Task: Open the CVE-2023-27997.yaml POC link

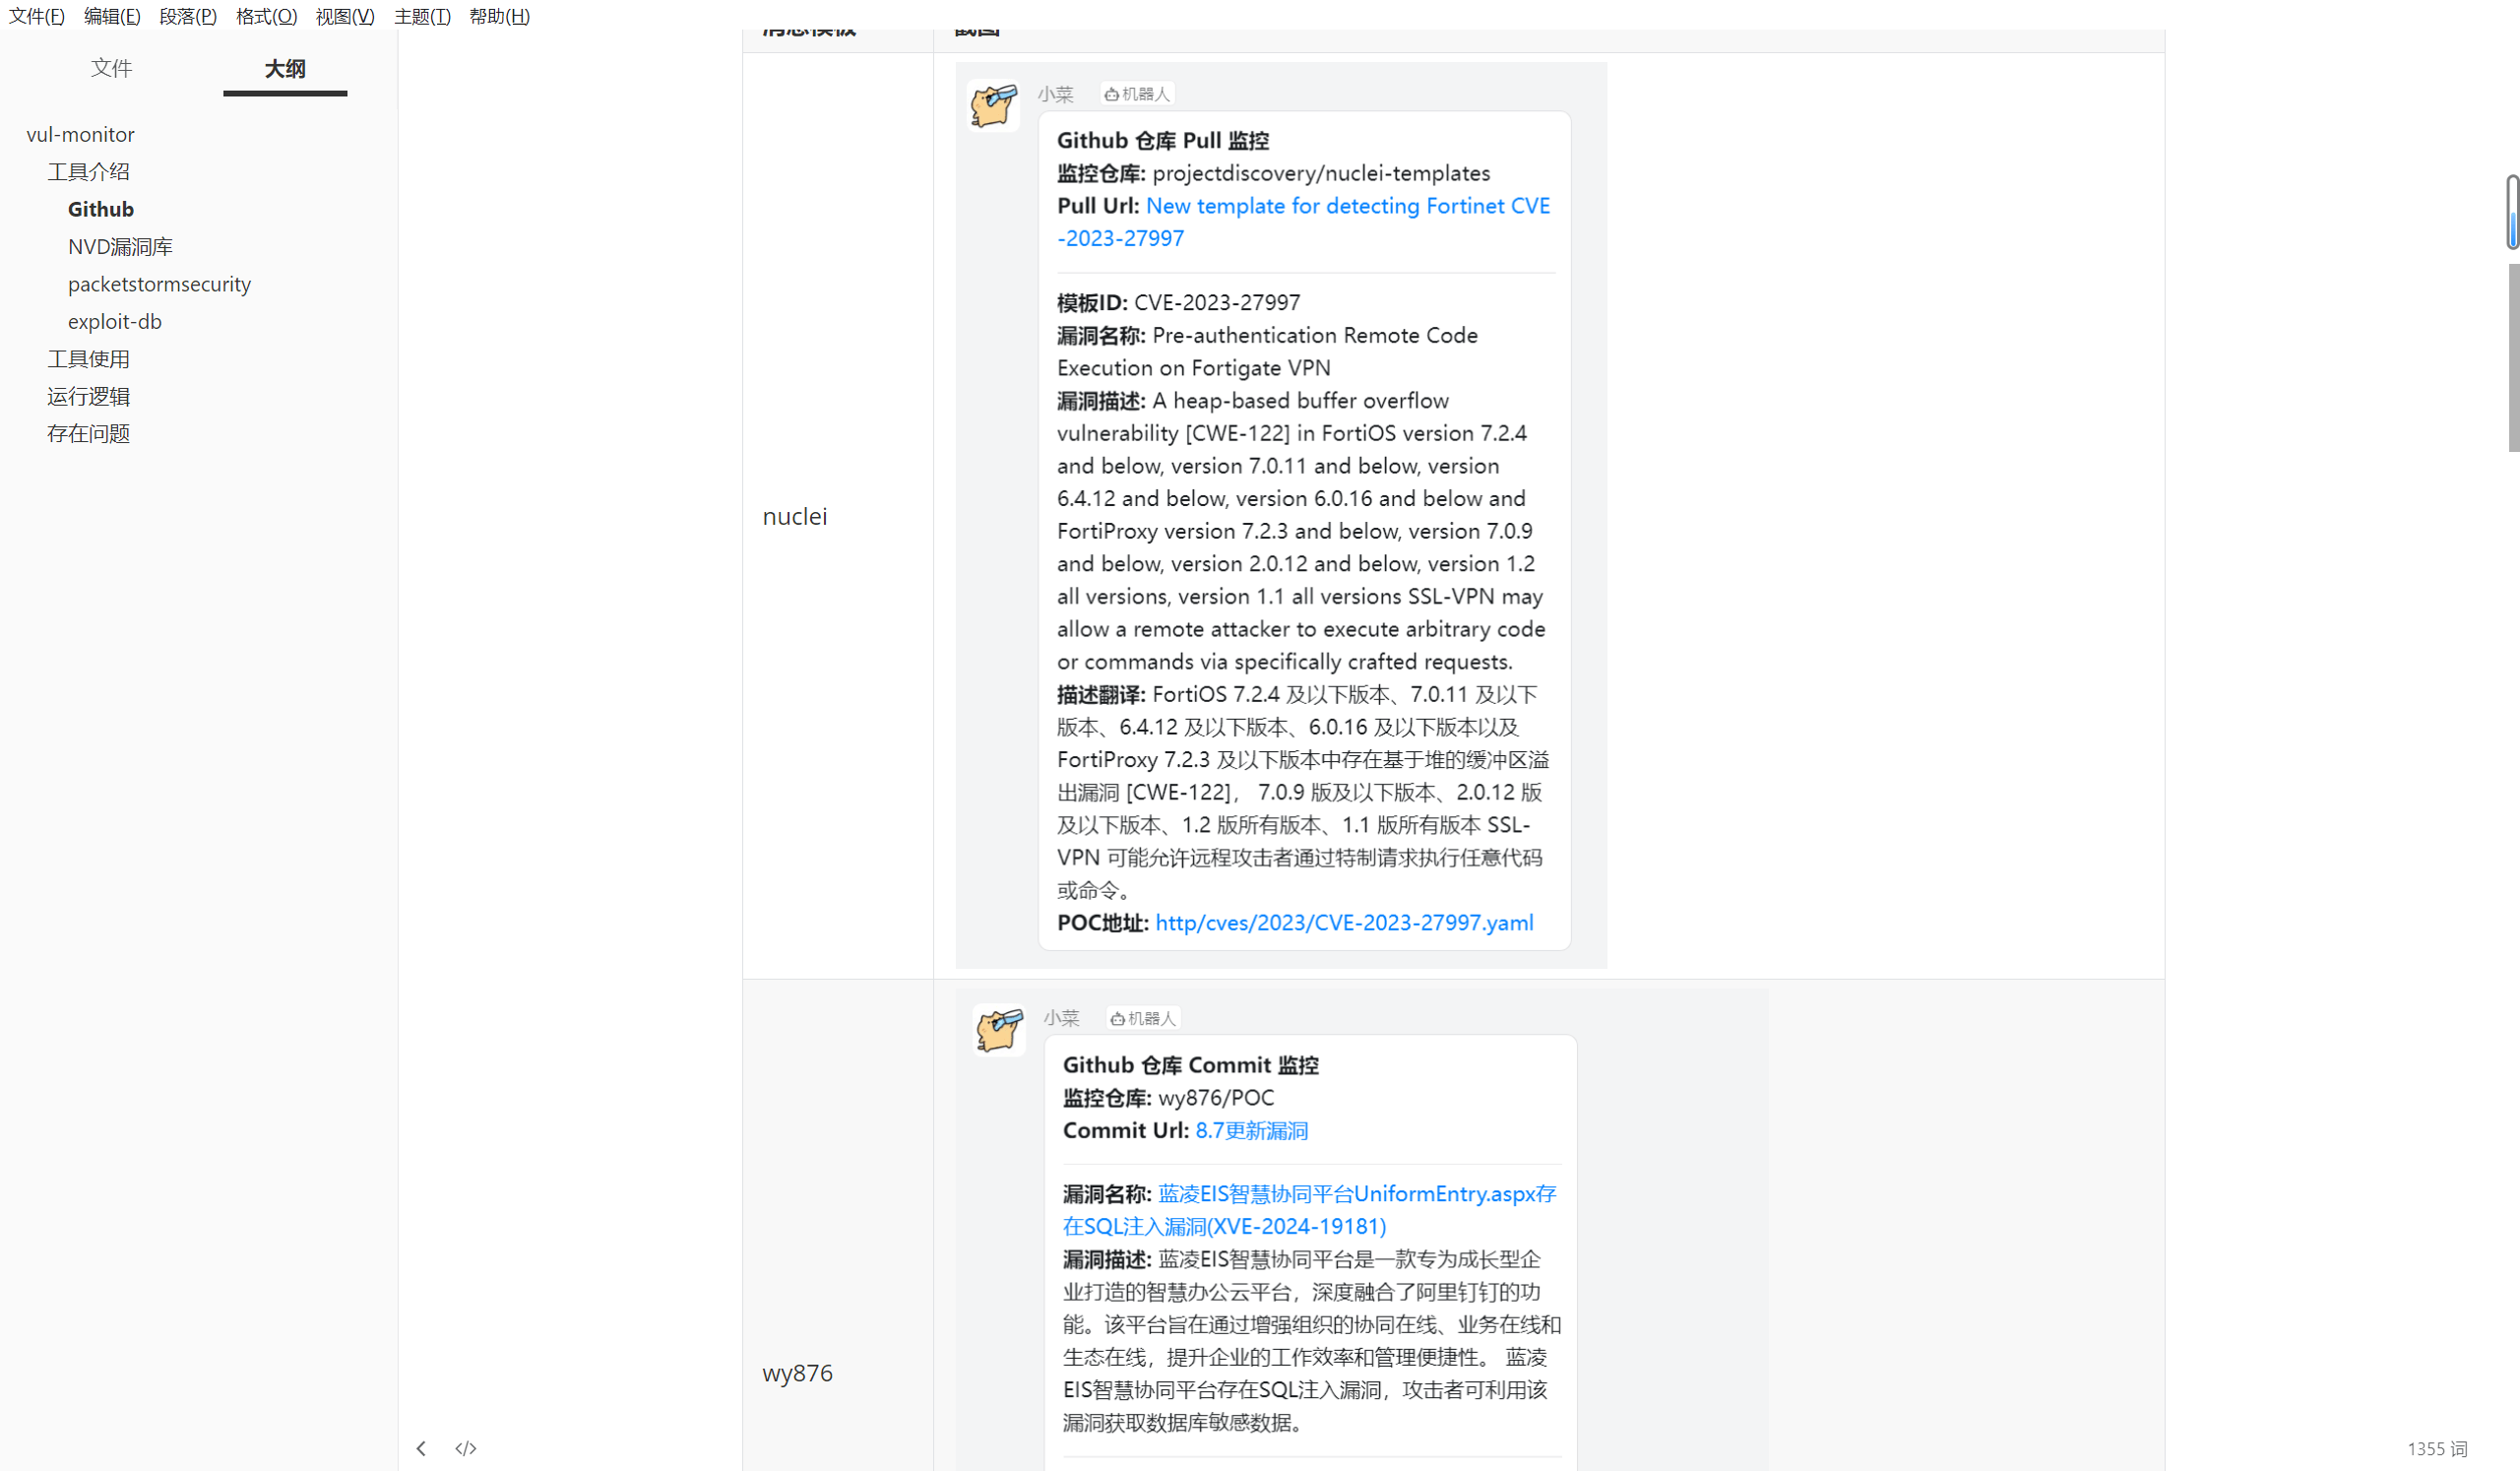Action: coord(1344,922)
